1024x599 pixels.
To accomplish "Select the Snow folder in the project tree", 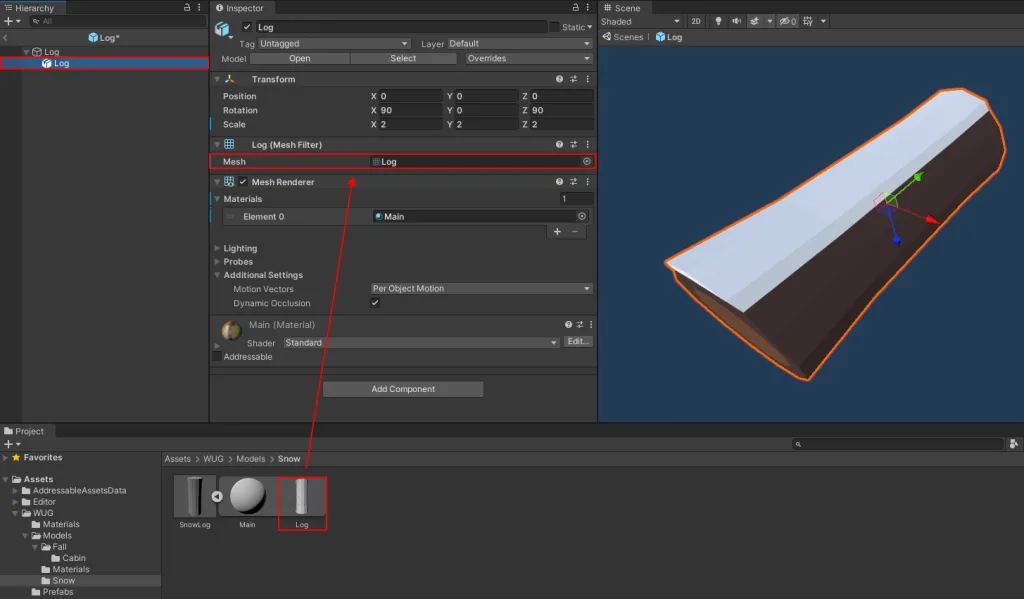I will (x=63, y=580).
